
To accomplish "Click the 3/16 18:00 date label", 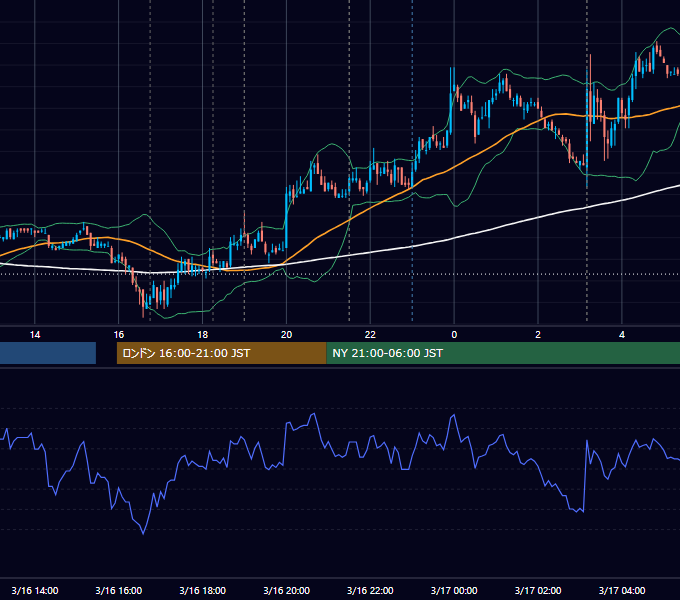I will coord(203,590).
